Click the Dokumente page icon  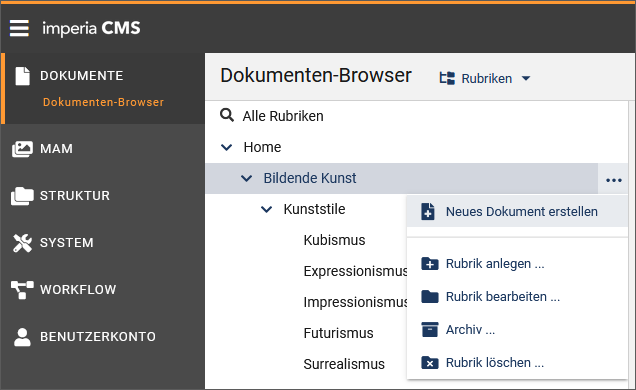coord(23,76)
